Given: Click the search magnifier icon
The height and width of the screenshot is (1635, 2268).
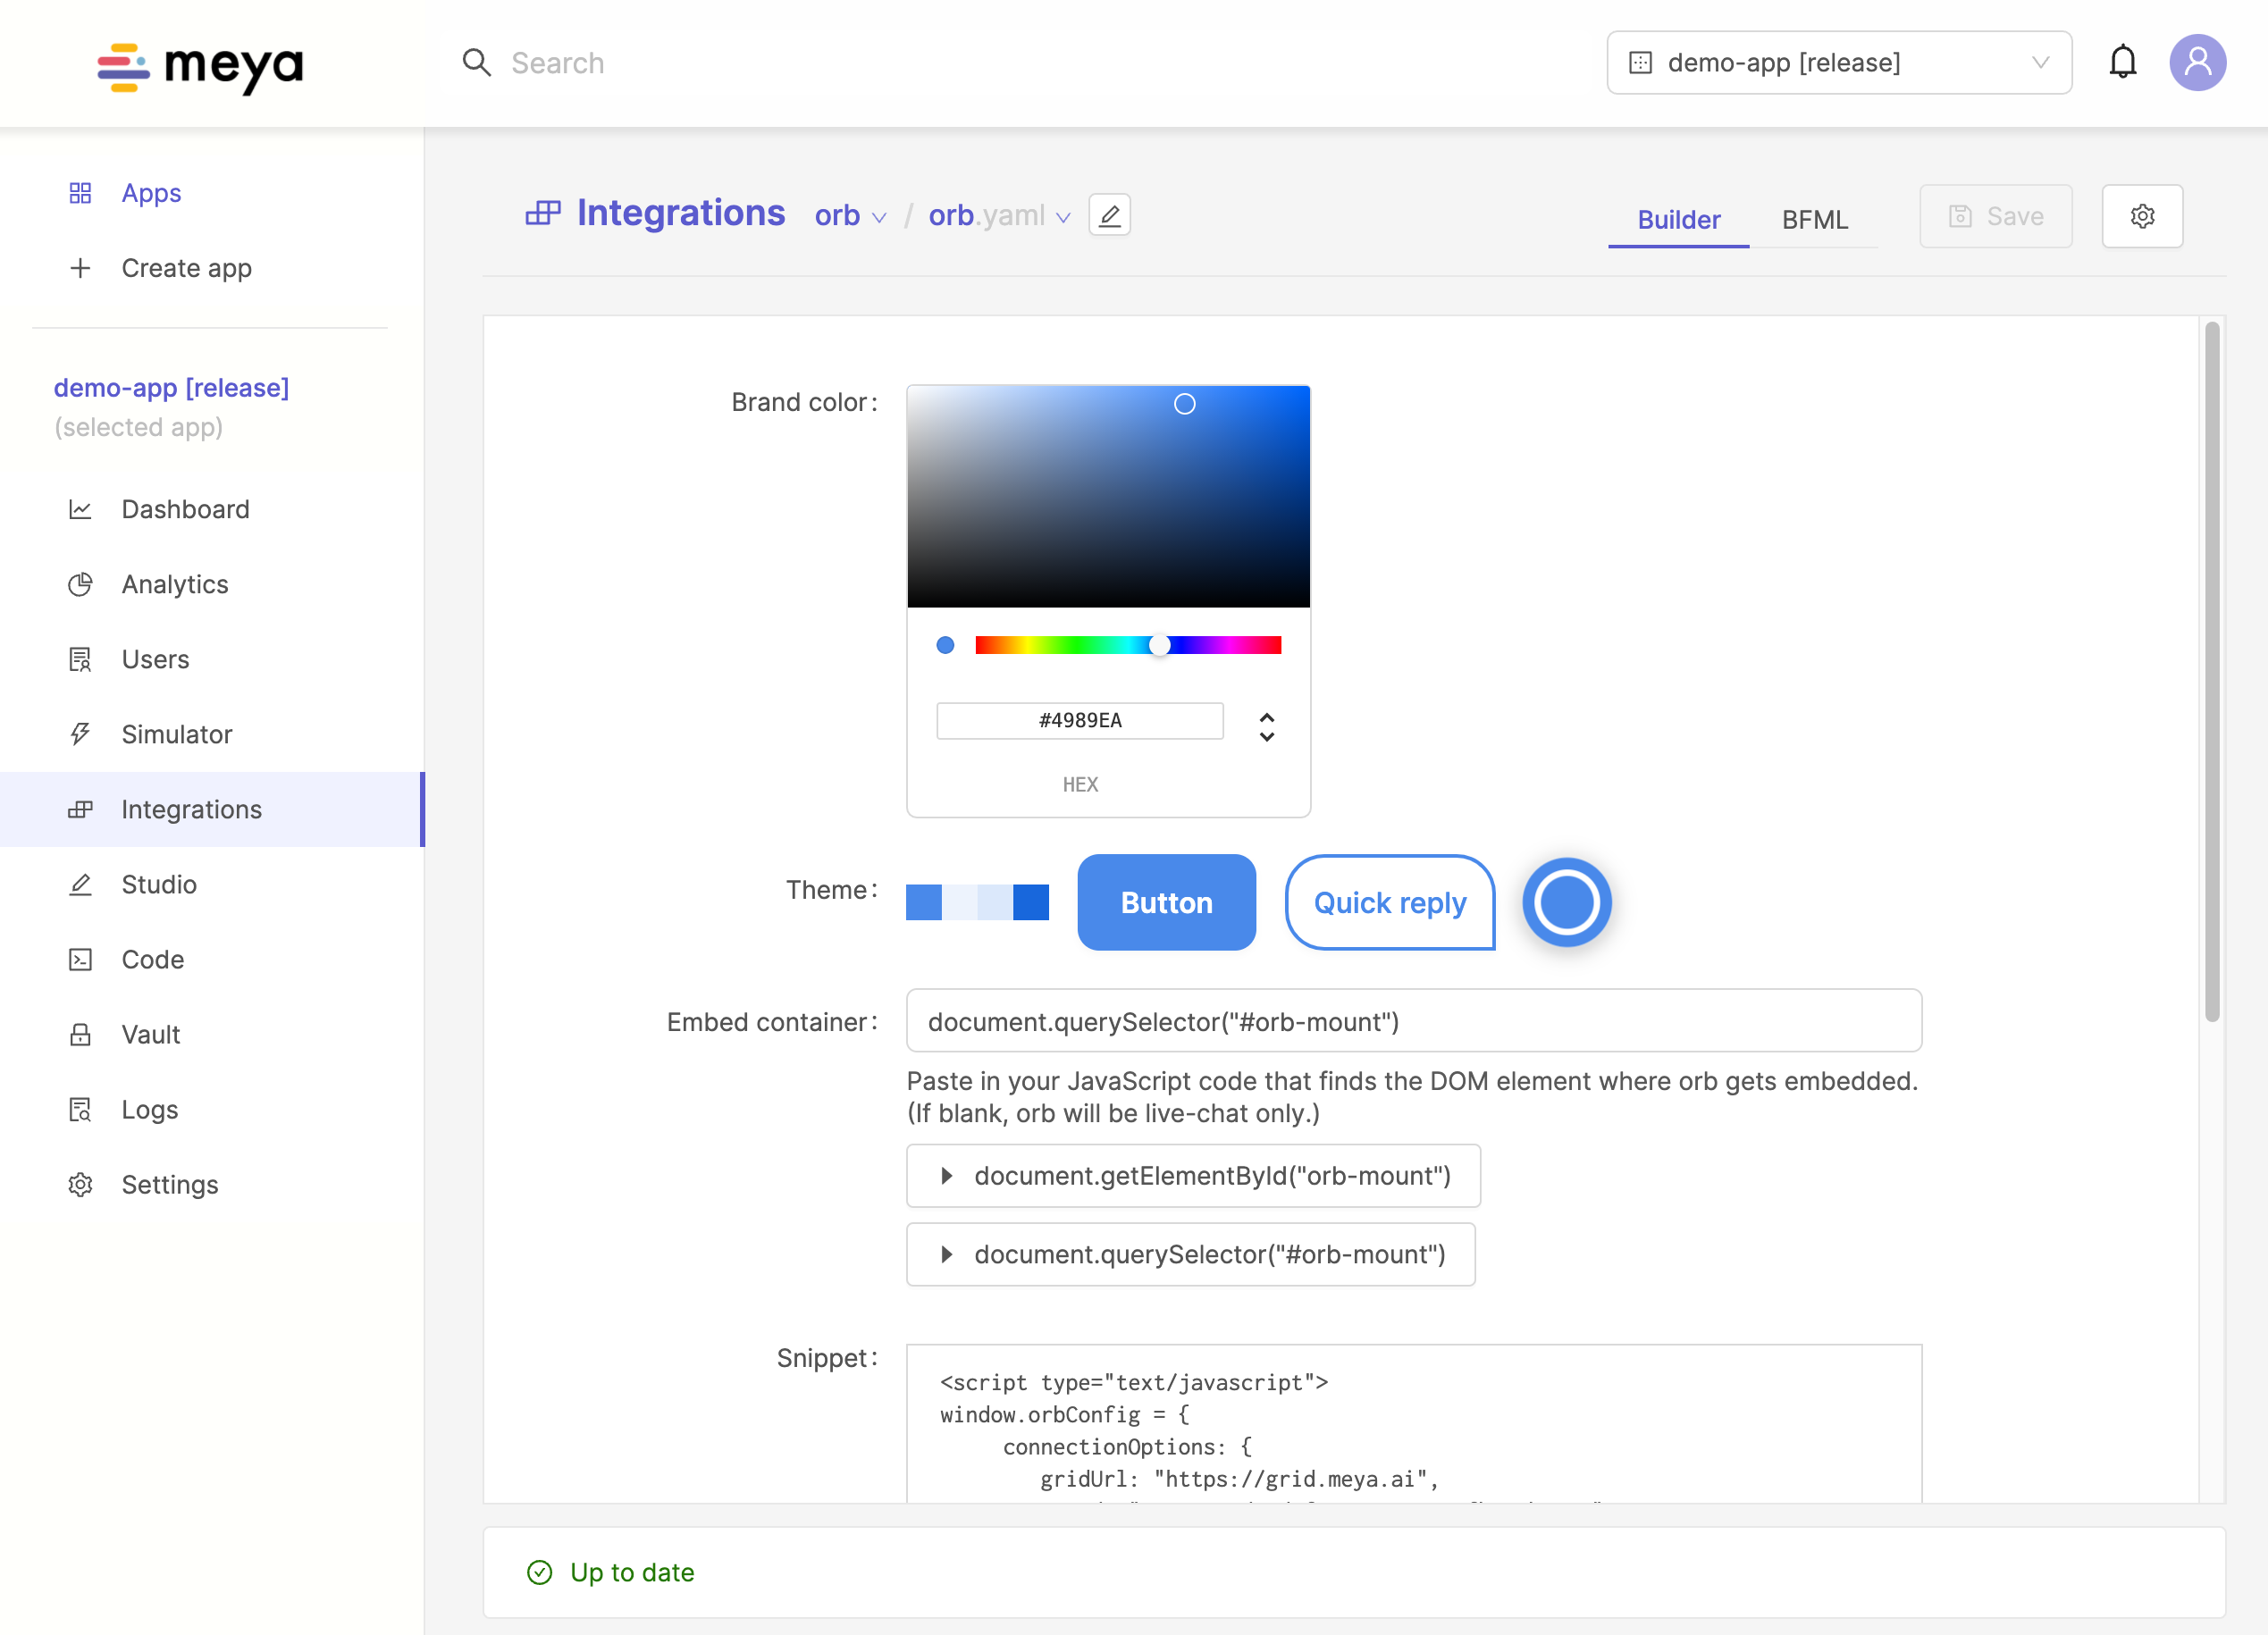Looking at the screenshot, I should click(x=477, y=63).
